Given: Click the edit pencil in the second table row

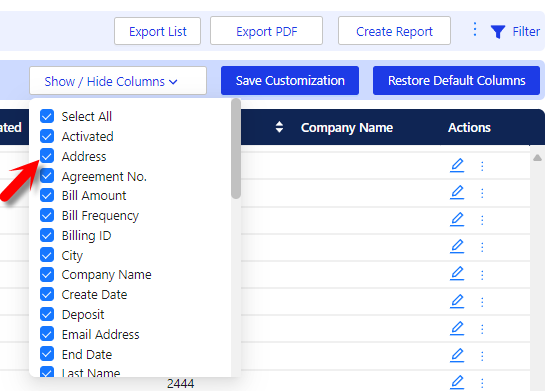Looking at the screenshot, I should 457,192.
